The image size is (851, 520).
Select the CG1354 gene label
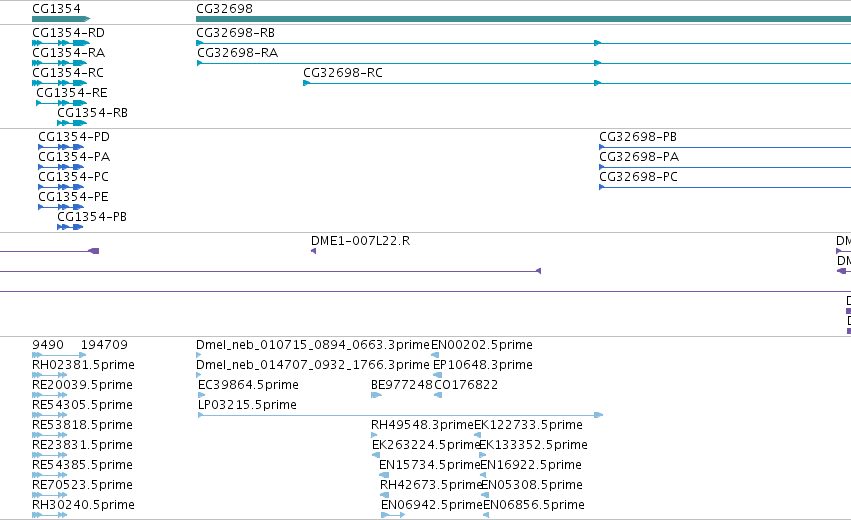click(56, 9)
